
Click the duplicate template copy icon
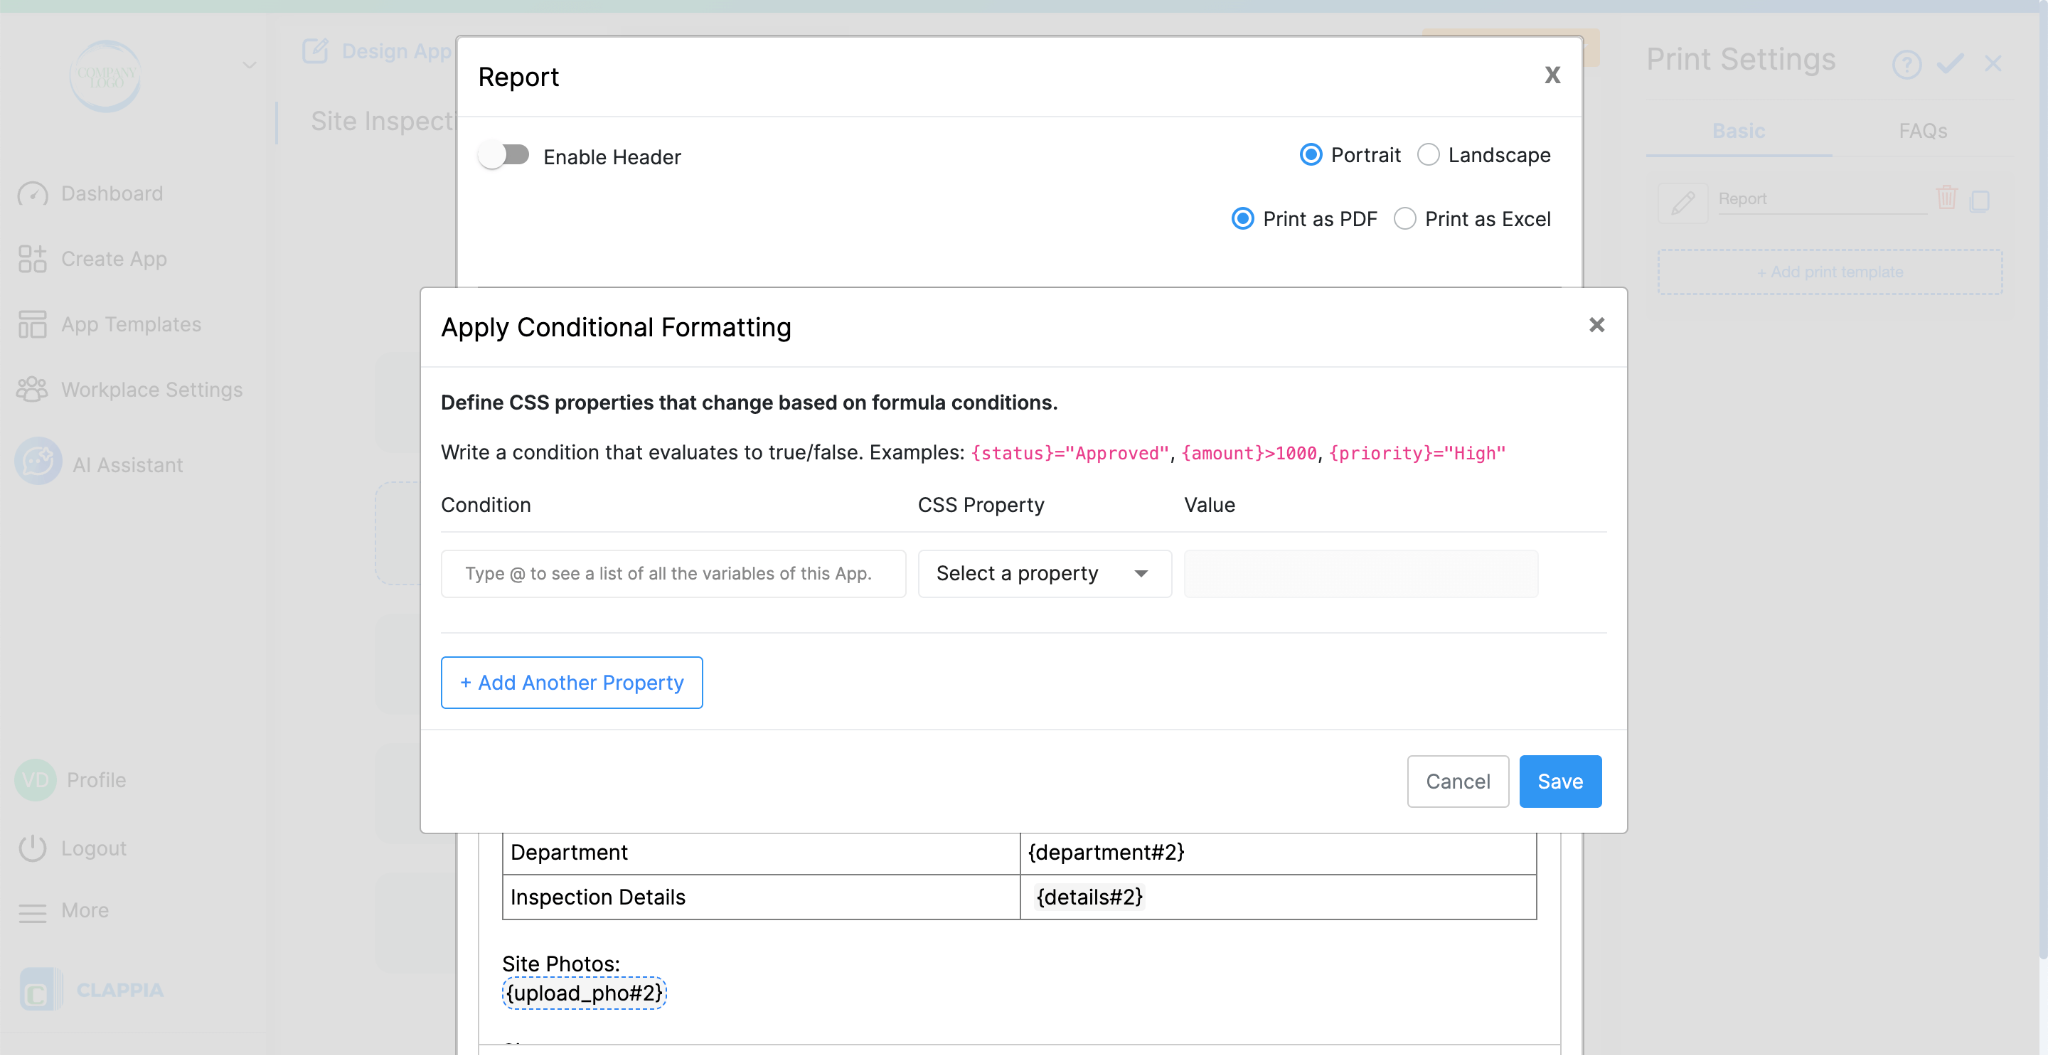click(x=1980, y=201)
